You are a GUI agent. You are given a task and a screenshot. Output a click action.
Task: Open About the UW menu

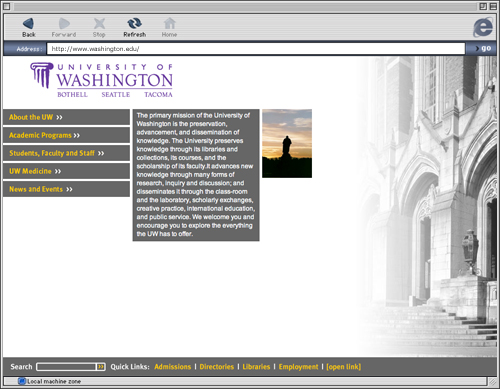(x=66, y=117)
